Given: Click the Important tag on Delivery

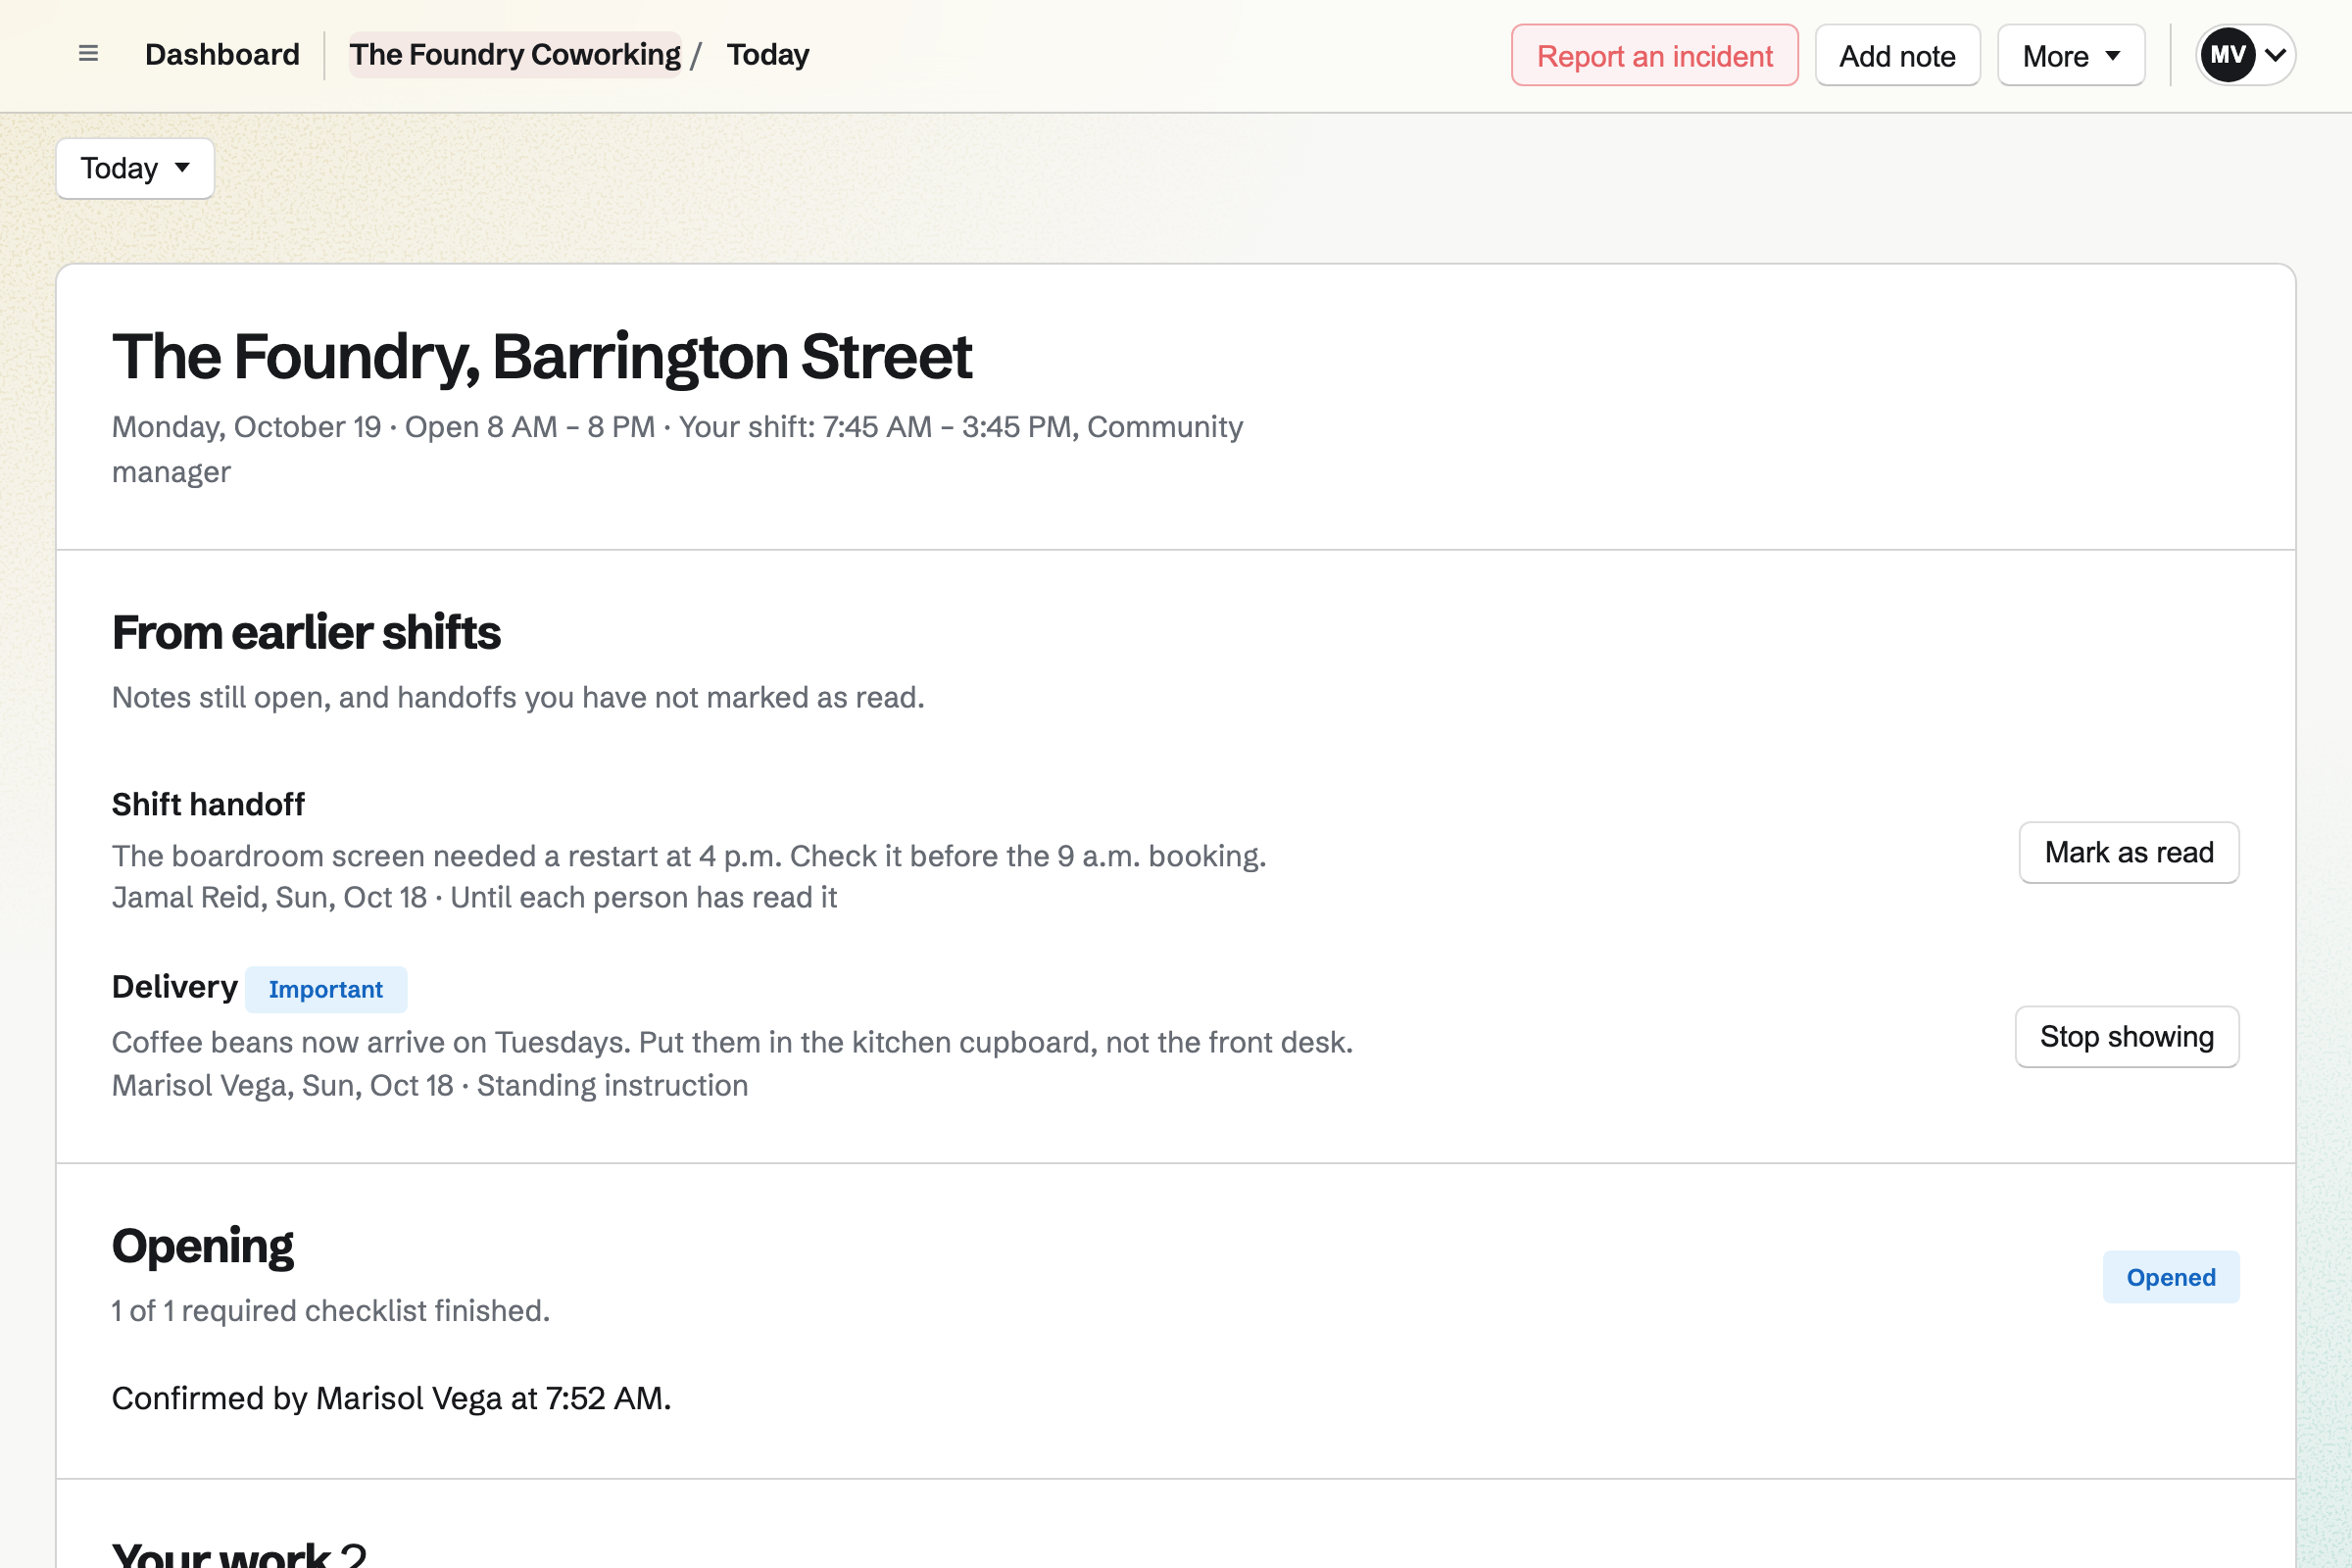Looking at the screenshot, I should 326,989.
